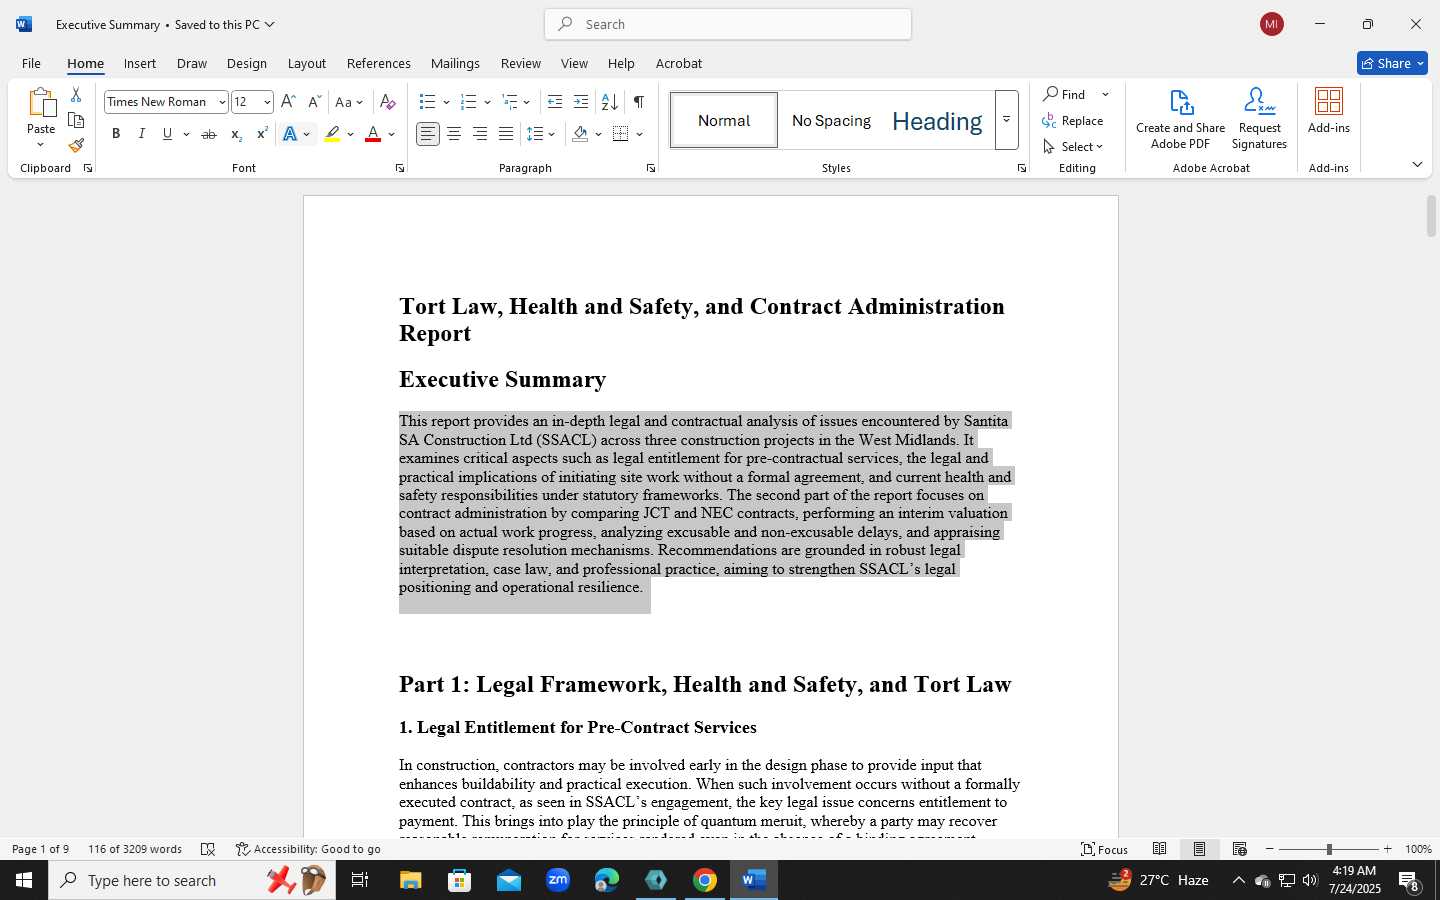Click Find in the Editing group

tap(1066, 94)
